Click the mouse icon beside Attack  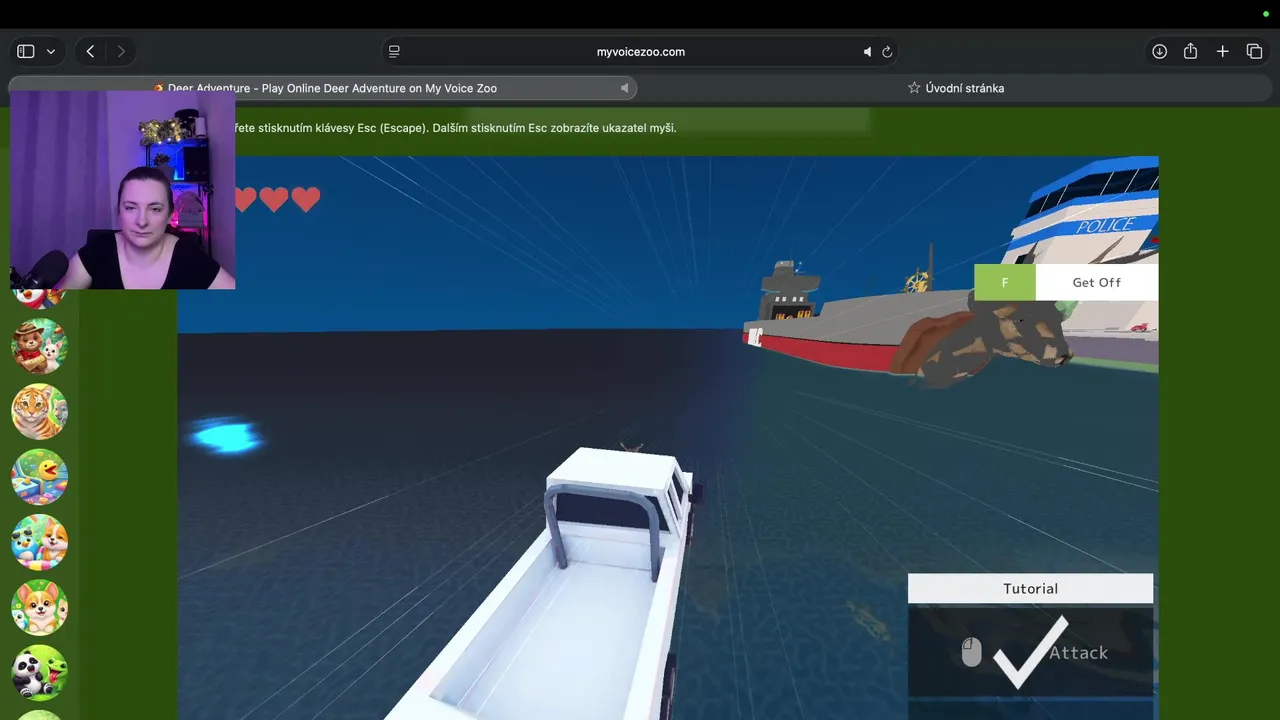tap(971, 652)
